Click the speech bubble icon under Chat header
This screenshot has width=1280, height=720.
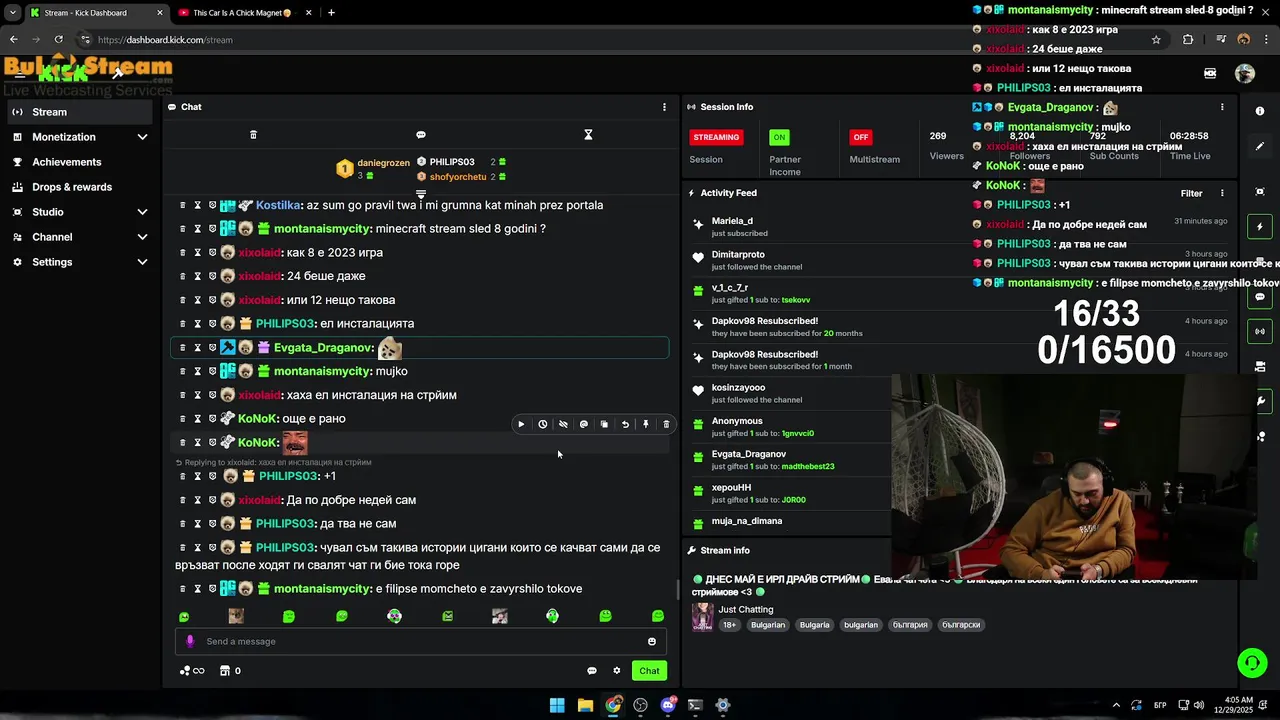point(421,135)
